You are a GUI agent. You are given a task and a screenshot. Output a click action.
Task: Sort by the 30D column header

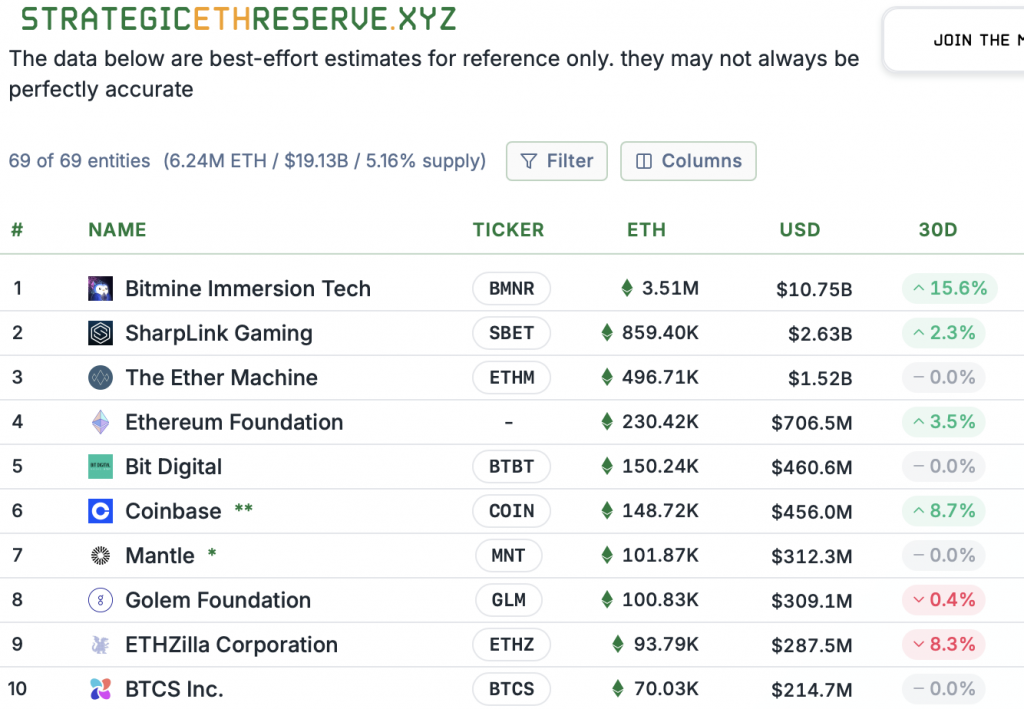937,229
